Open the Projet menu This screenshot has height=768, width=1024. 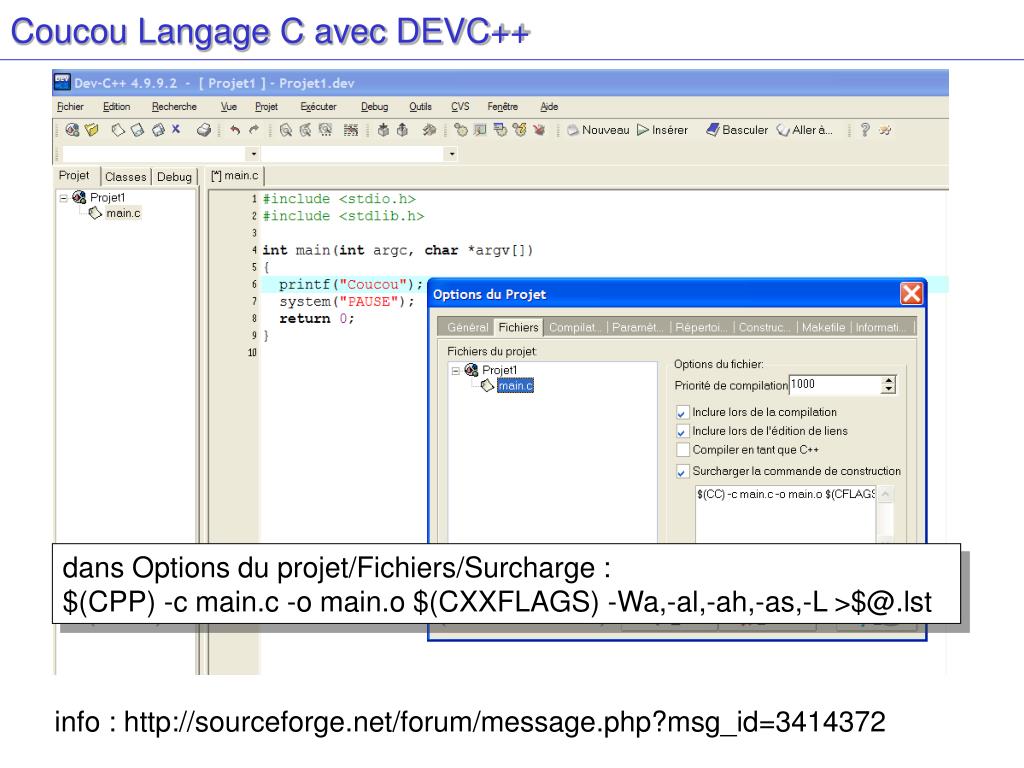(266, 106)
